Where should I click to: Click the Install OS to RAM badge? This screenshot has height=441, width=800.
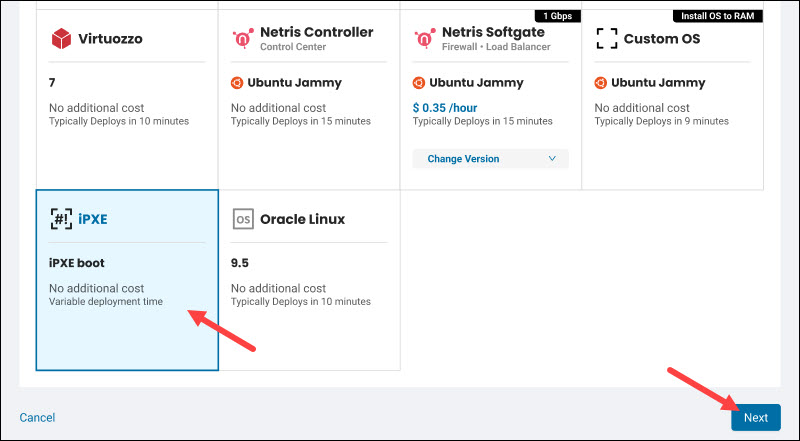click(717, 16)
